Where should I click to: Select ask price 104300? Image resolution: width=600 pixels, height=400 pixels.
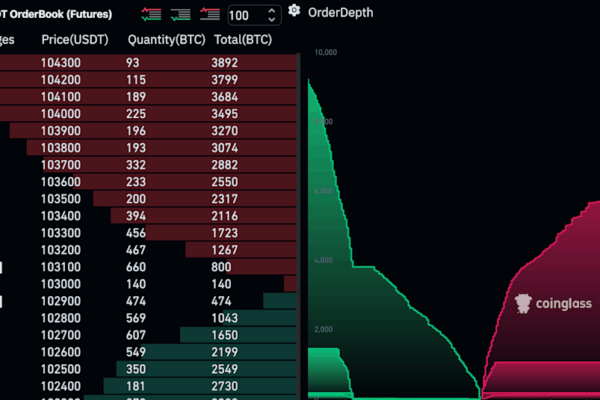click(x=61, y=63)
